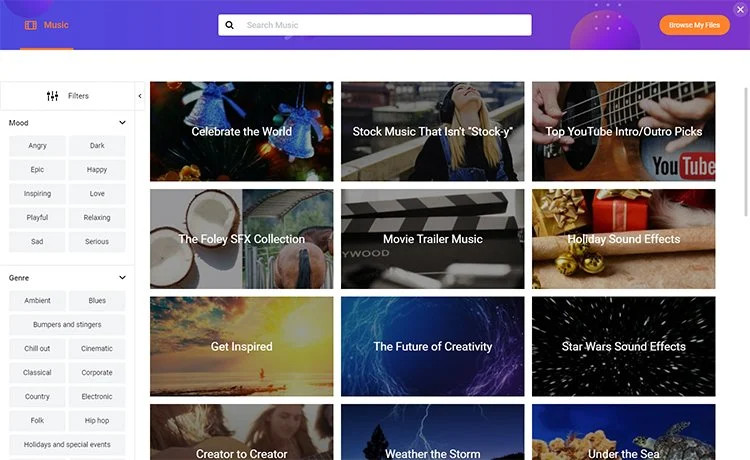This screenshot has width=750, height=460.
Task: Open the Celebrate the World collection
Action: click(242, 131)
